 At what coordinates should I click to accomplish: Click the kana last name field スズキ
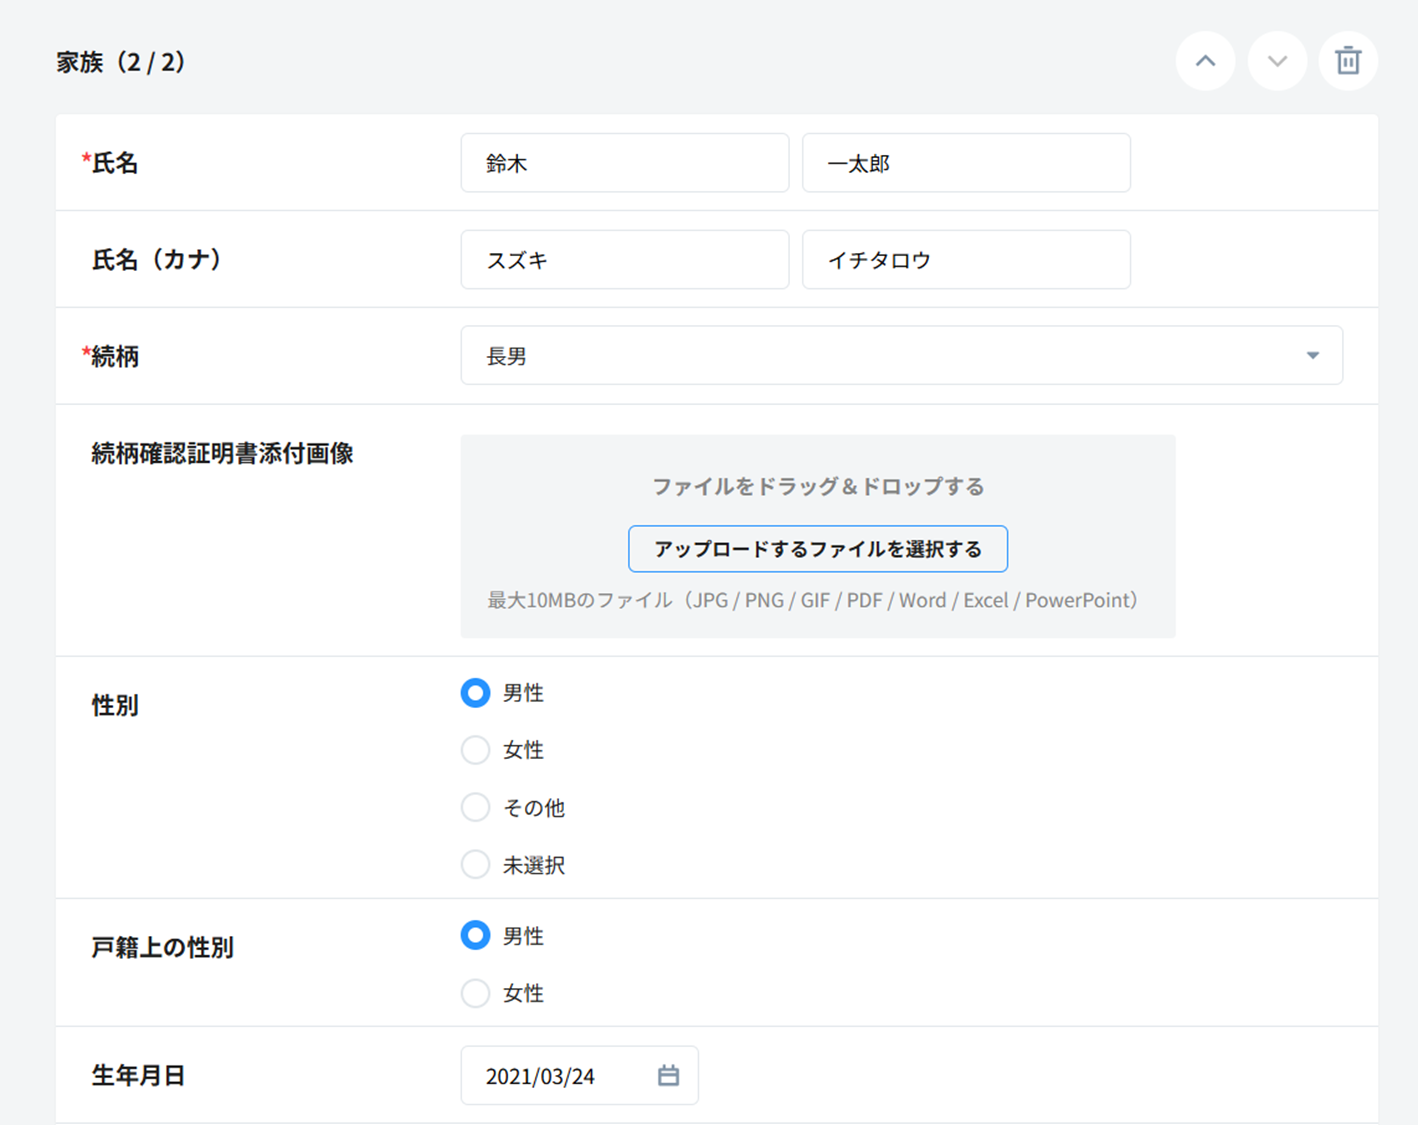(624, 260)
